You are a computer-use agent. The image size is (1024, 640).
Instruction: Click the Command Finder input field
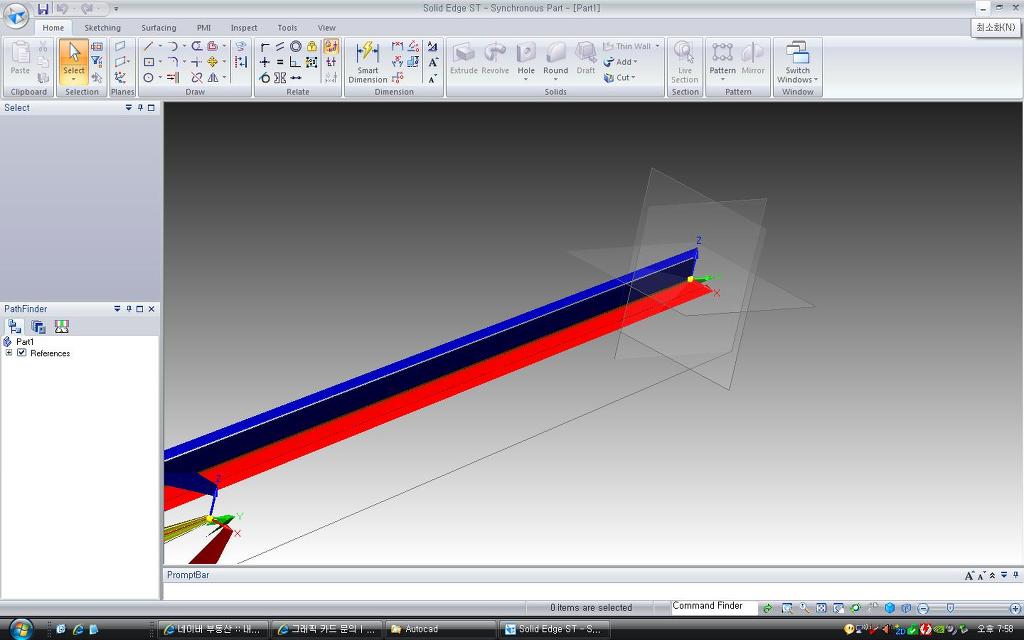click(713, 606)
